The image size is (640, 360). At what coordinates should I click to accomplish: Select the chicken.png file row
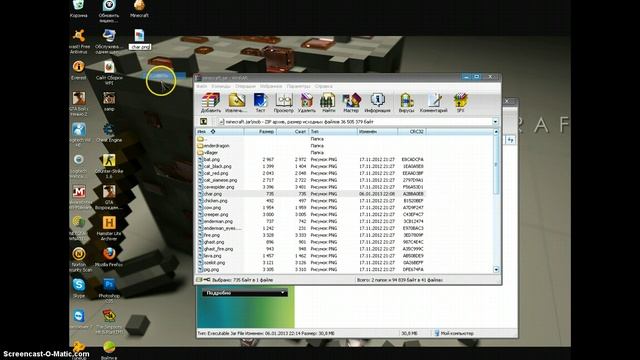(310, 201)
